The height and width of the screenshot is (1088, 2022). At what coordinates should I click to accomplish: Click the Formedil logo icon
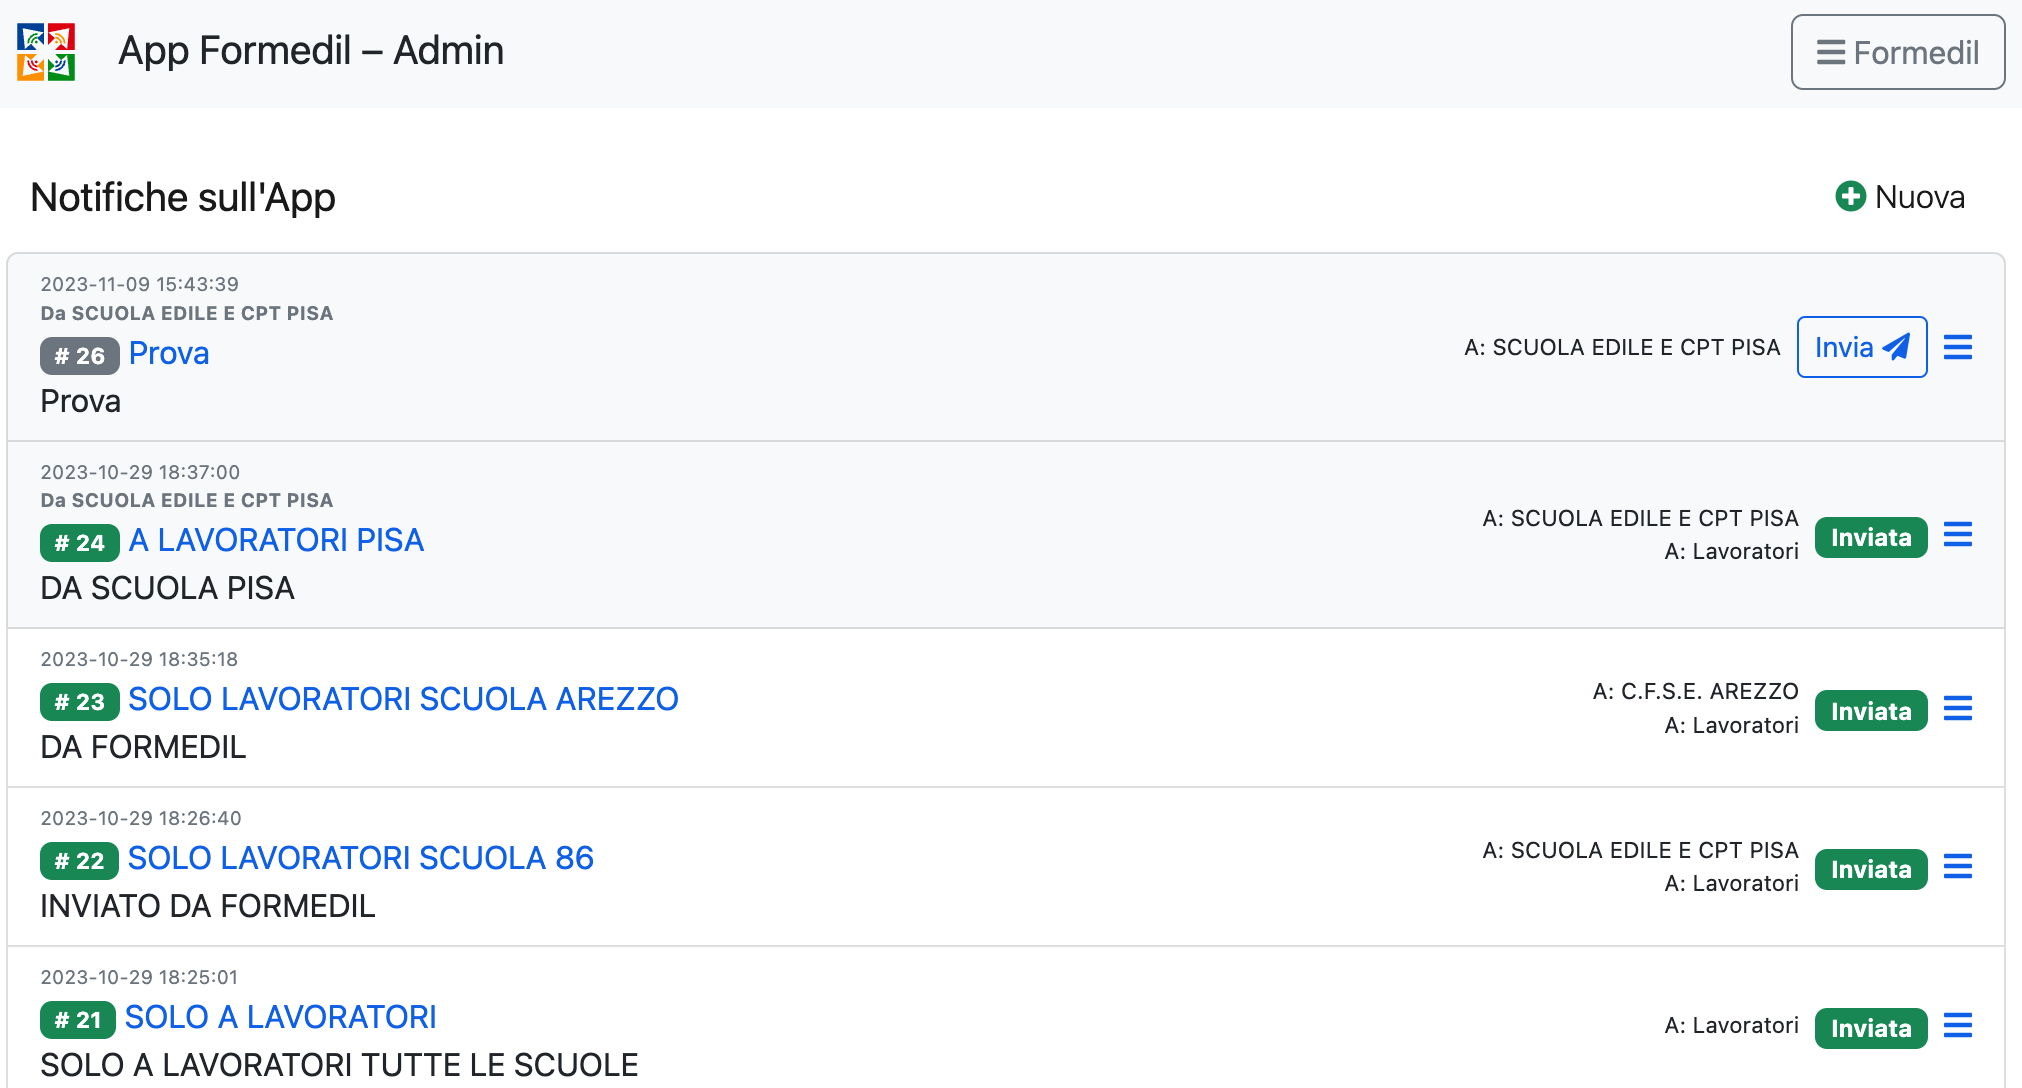(46, 52)
